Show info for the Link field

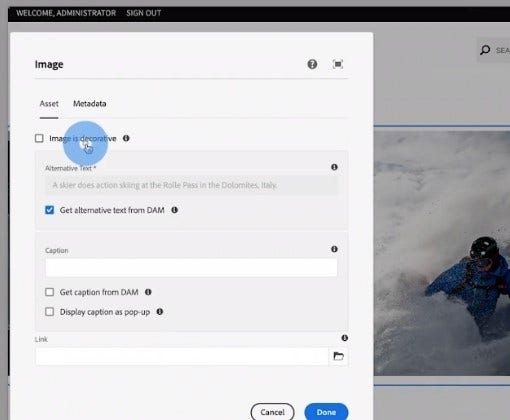pos(345,338)
